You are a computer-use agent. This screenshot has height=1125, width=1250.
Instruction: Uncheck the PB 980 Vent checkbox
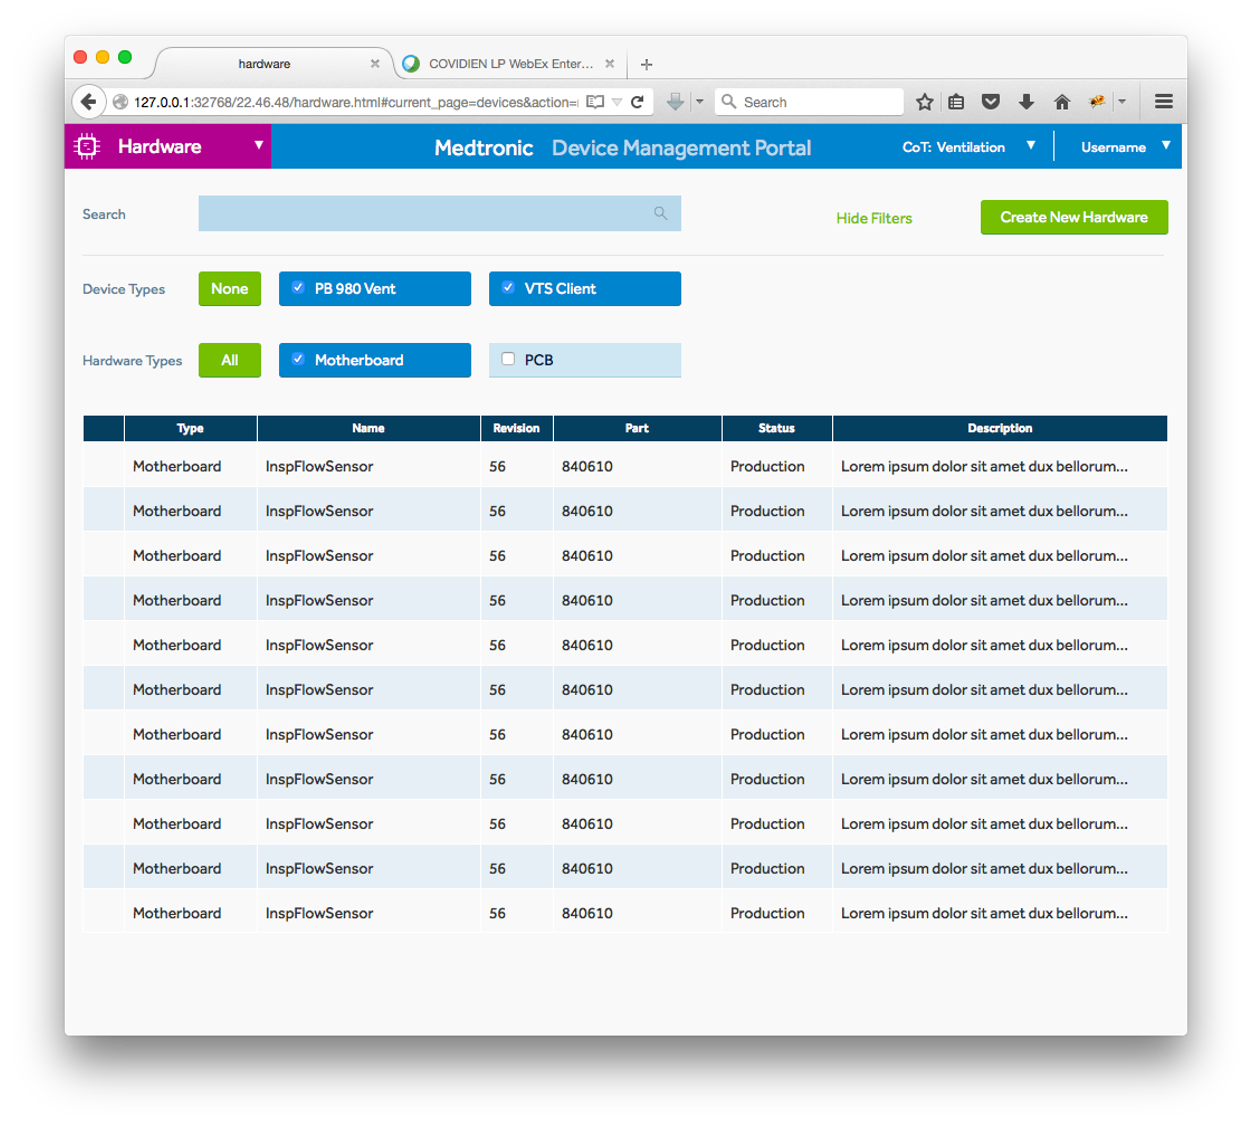(x=298, y=287)
